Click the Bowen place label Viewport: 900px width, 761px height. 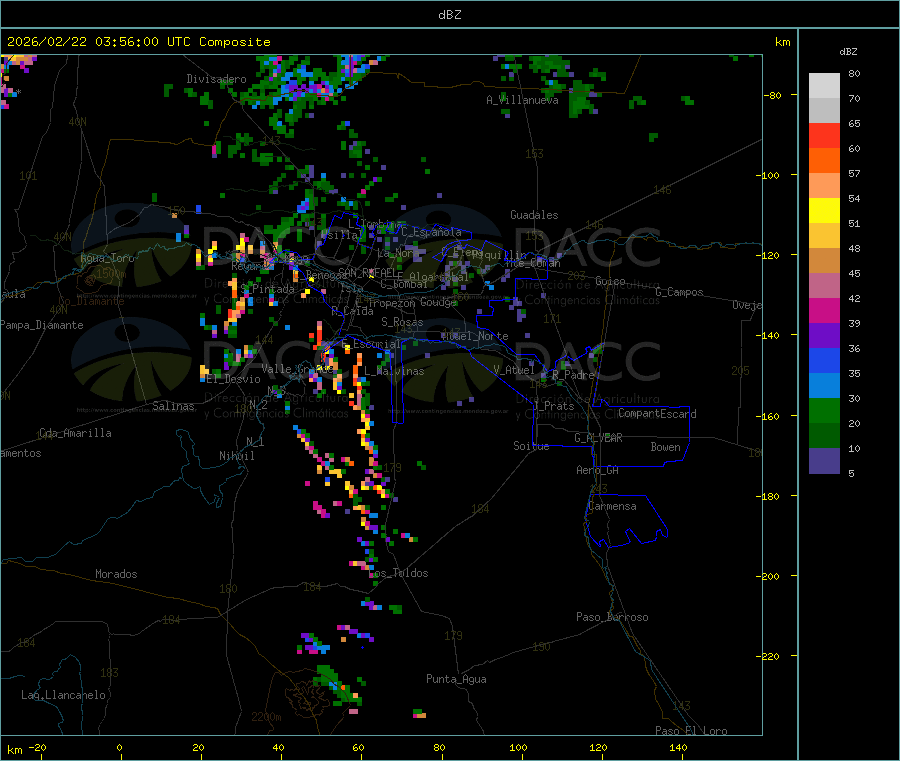click(x=666, y=447)
